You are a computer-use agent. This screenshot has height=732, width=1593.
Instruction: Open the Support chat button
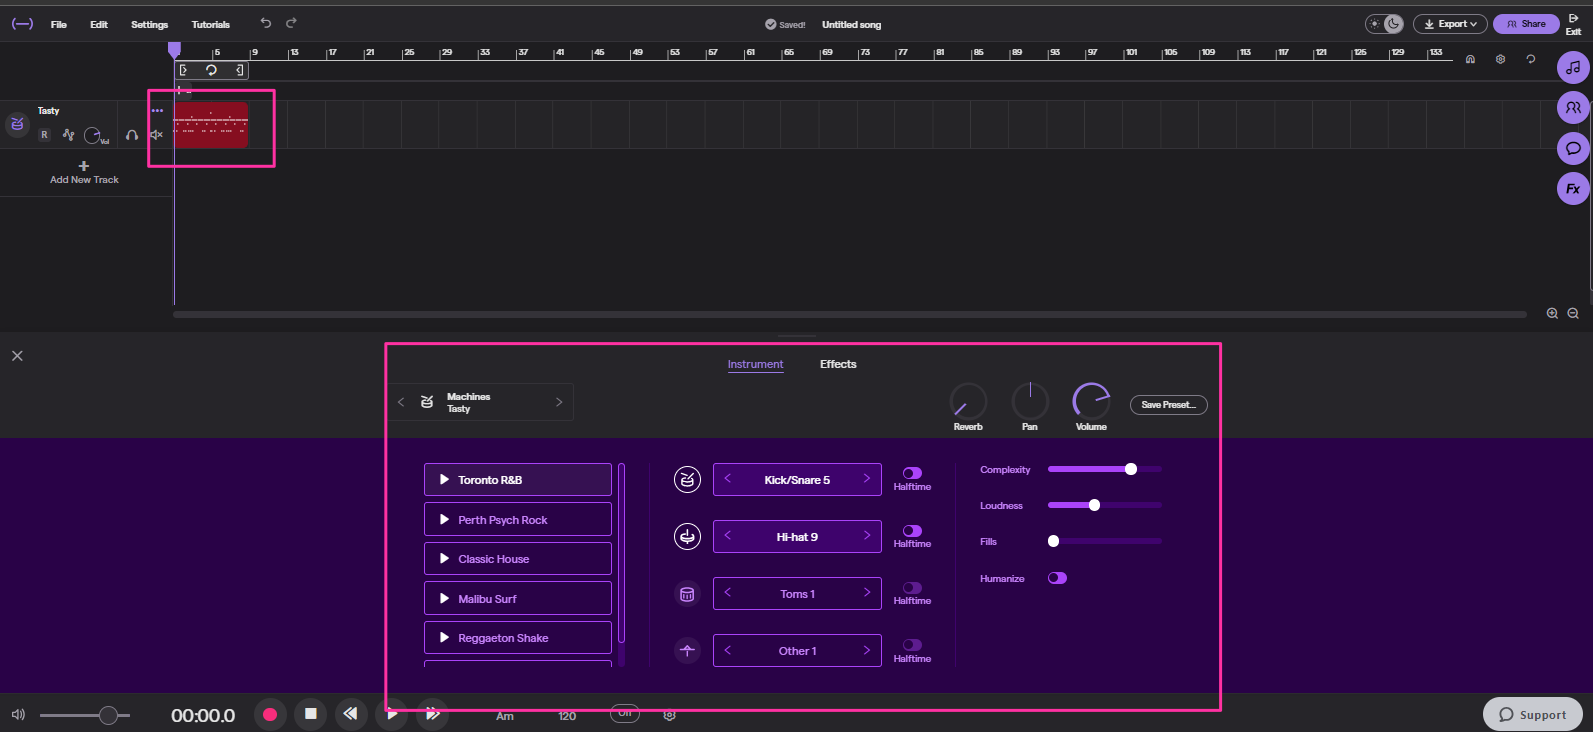(1533, 714)
